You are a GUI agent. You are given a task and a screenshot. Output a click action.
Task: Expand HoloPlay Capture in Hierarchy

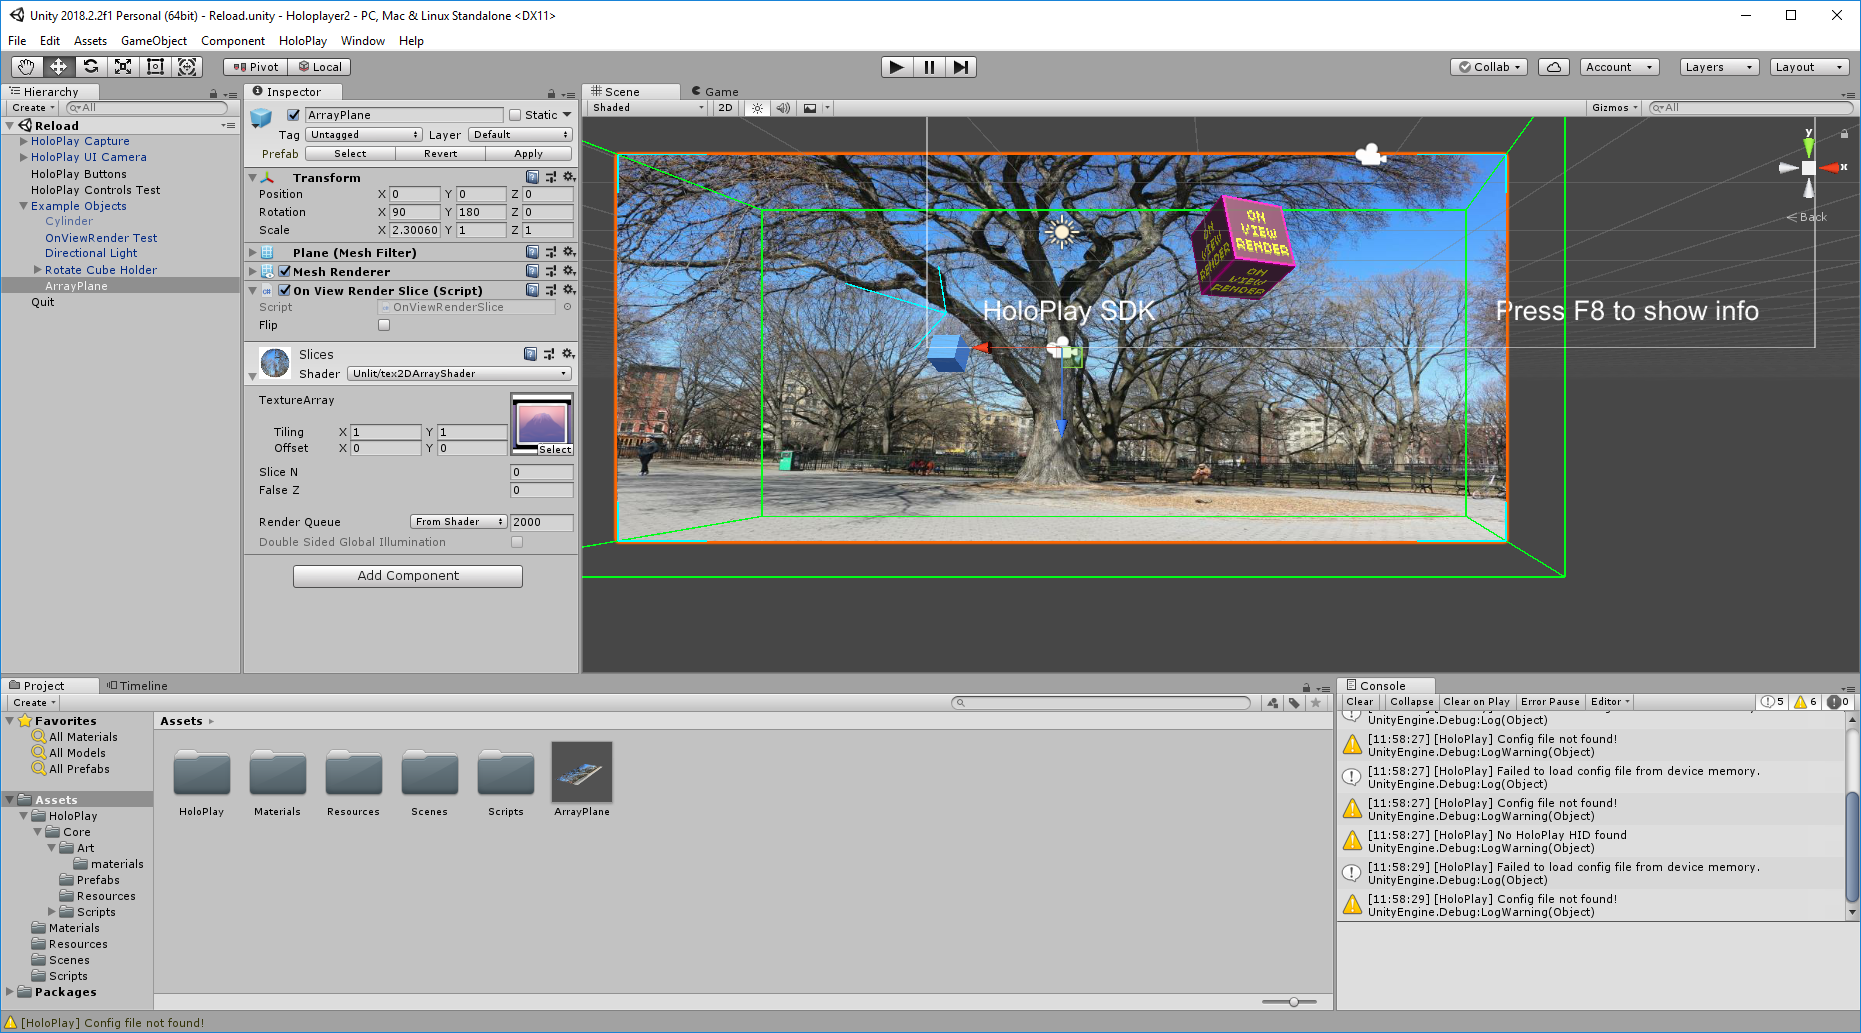pos(23,142)
